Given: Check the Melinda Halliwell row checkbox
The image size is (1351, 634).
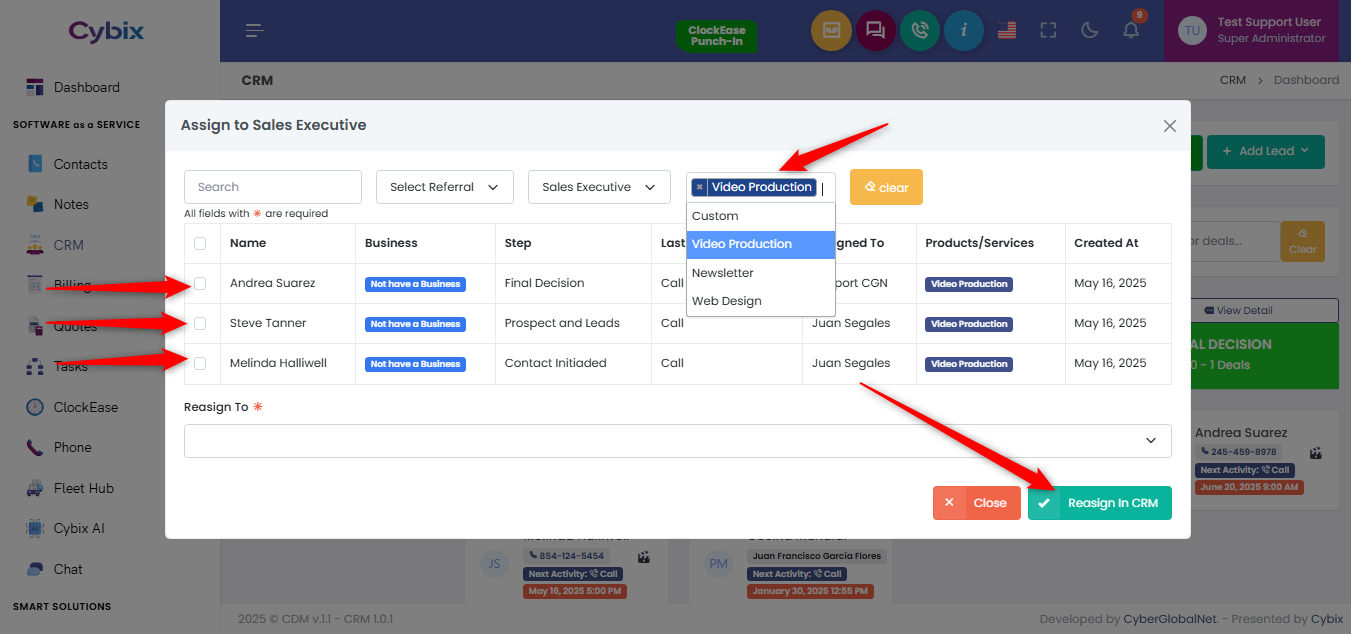Looking at the screenshot, I should click(200, 364).
